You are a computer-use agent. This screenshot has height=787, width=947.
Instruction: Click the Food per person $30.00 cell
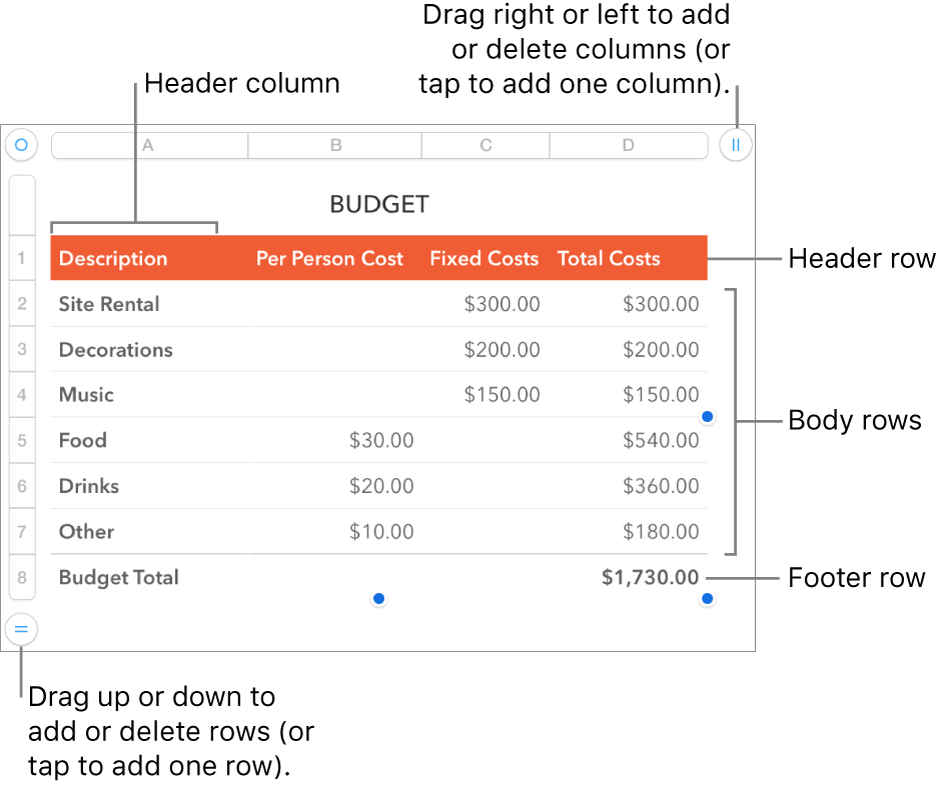pyautogui.click(x=335, y=440)
